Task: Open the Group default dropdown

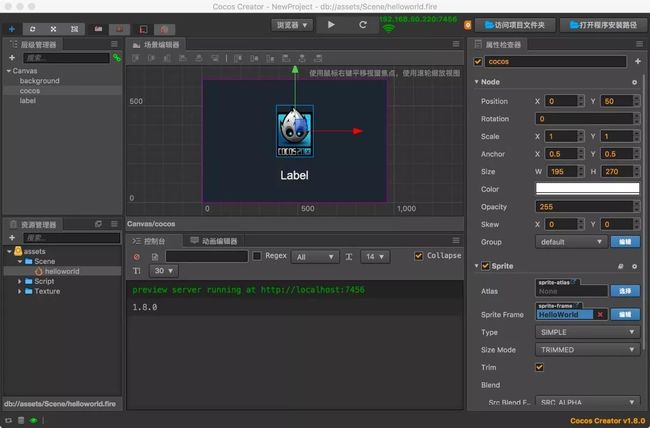Action: [571, 242]
